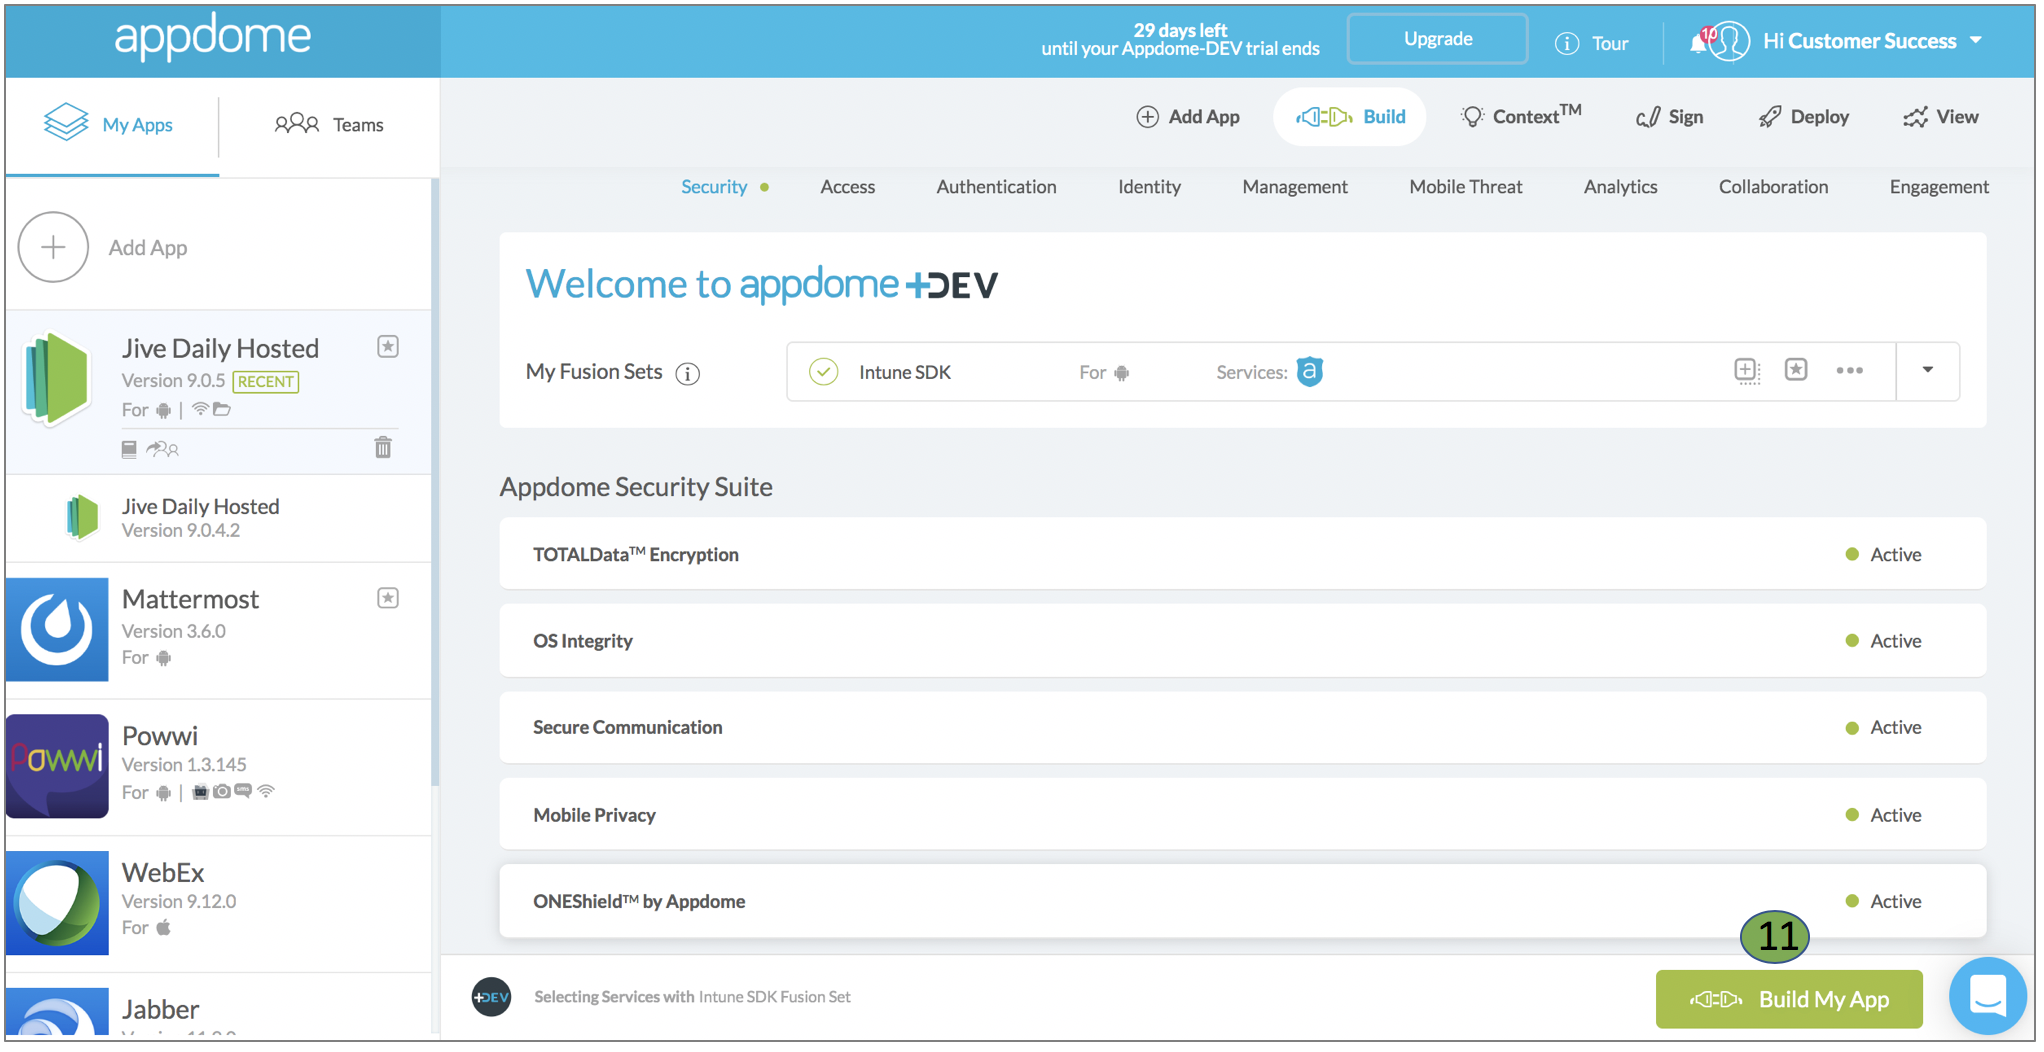
Task: Select Jive Daily Hosted Version 9.0.4.2
Action: point(218,518)
